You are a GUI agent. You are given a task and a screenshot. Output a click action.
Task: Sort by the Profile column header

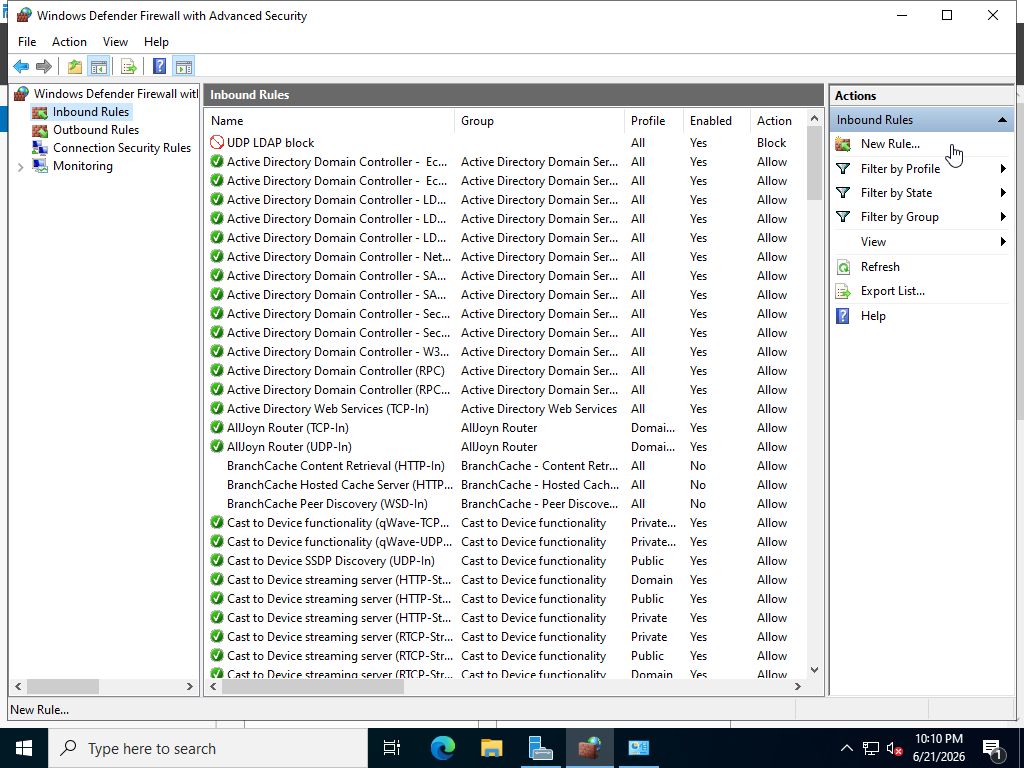[x=654, y=121]
